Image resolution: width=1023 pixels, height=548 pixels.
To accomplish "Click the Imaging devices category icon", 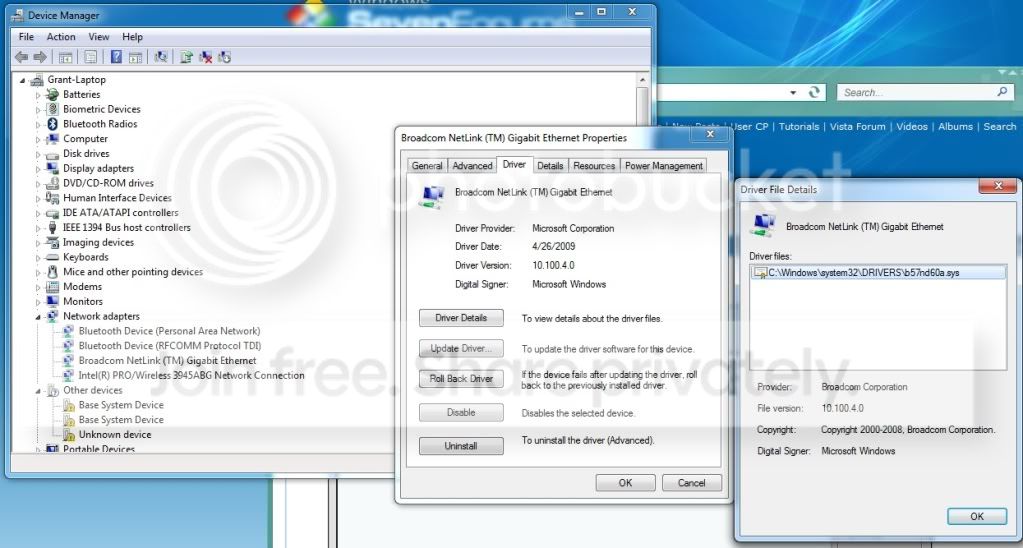I will (52, 243).
